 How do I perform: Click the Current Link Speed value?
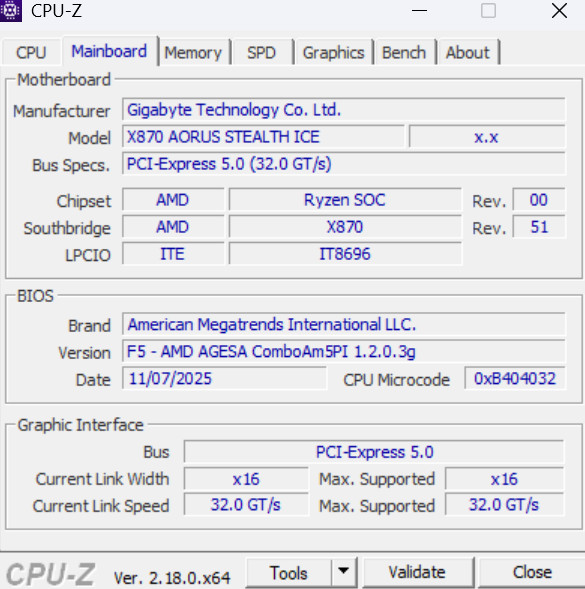[246, 505]
